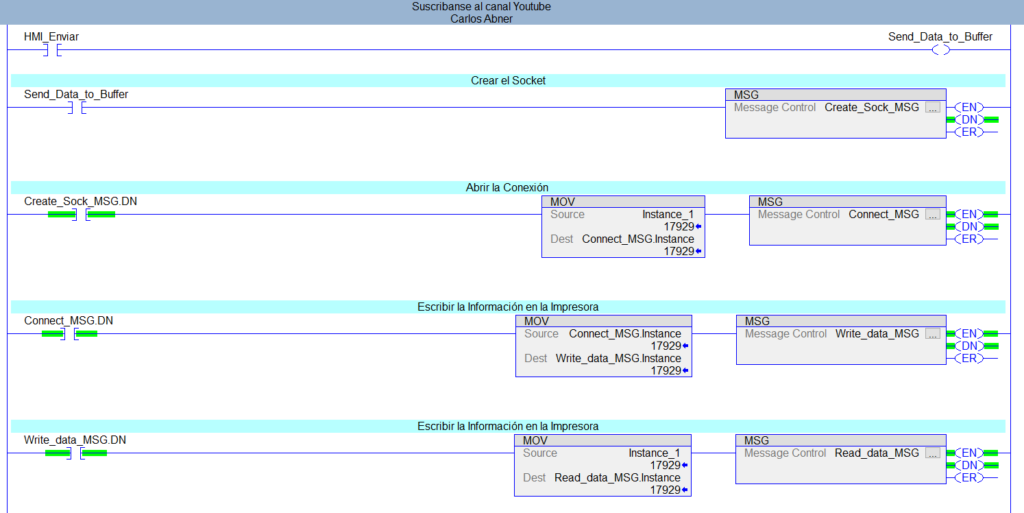Click the ER coil of Write_data_MSG
This screenshot has height=513, width=1024.
(x=969, y=358)
